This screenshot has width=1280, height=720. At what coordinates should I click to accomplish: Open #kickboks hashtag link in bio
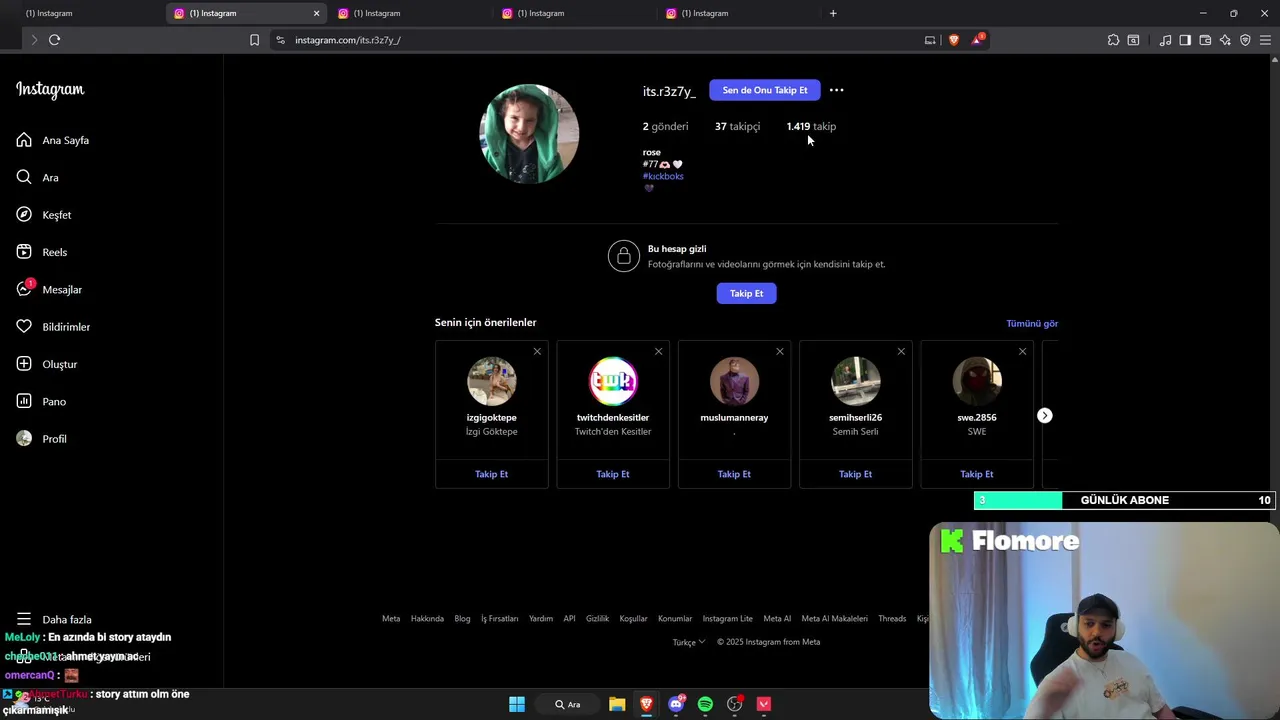[663, 176]
